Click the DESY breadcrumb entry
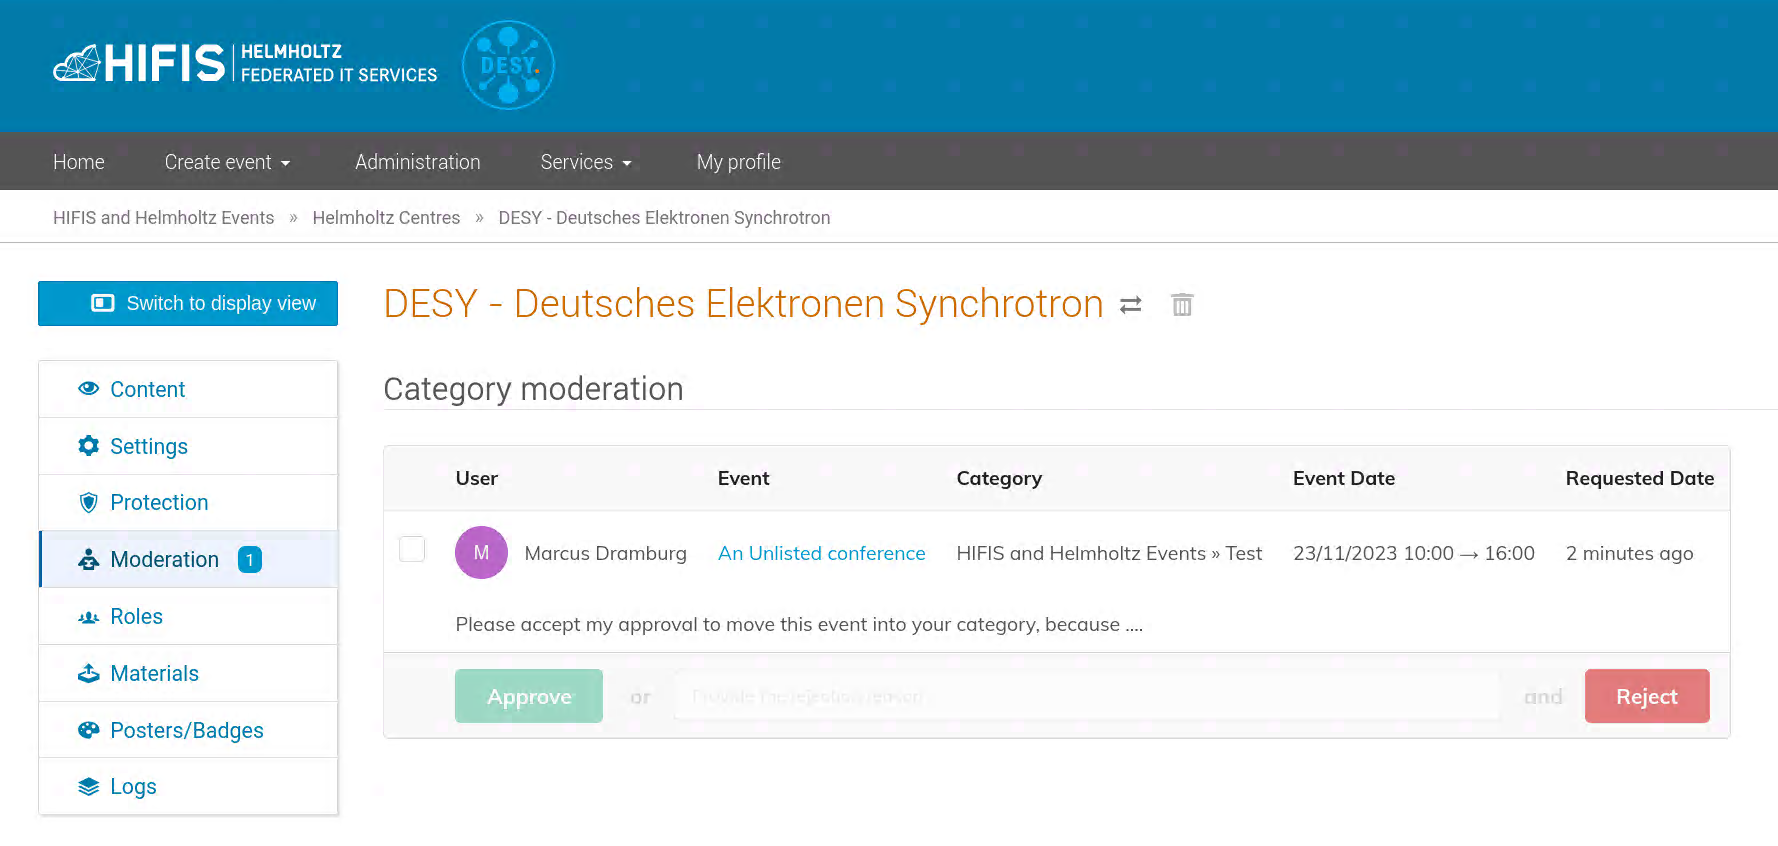Image resolution: width=1778 pixels, height=846 pixels. coord(664,218)
